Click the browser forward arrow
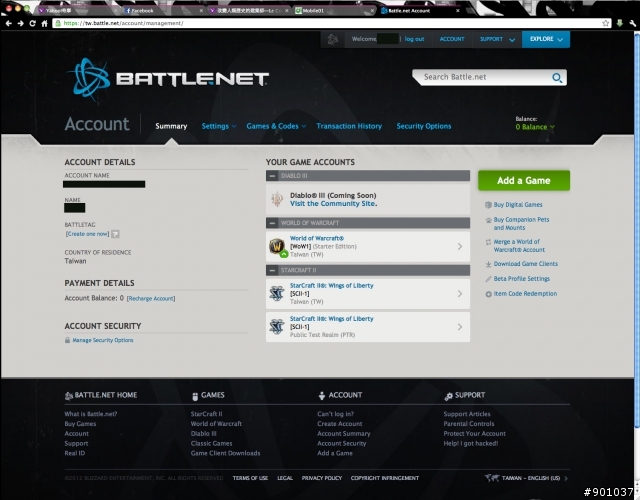Image resolution: width=640 pixels, height=500 pixels. pyautogui.click(x=20, y=23)
